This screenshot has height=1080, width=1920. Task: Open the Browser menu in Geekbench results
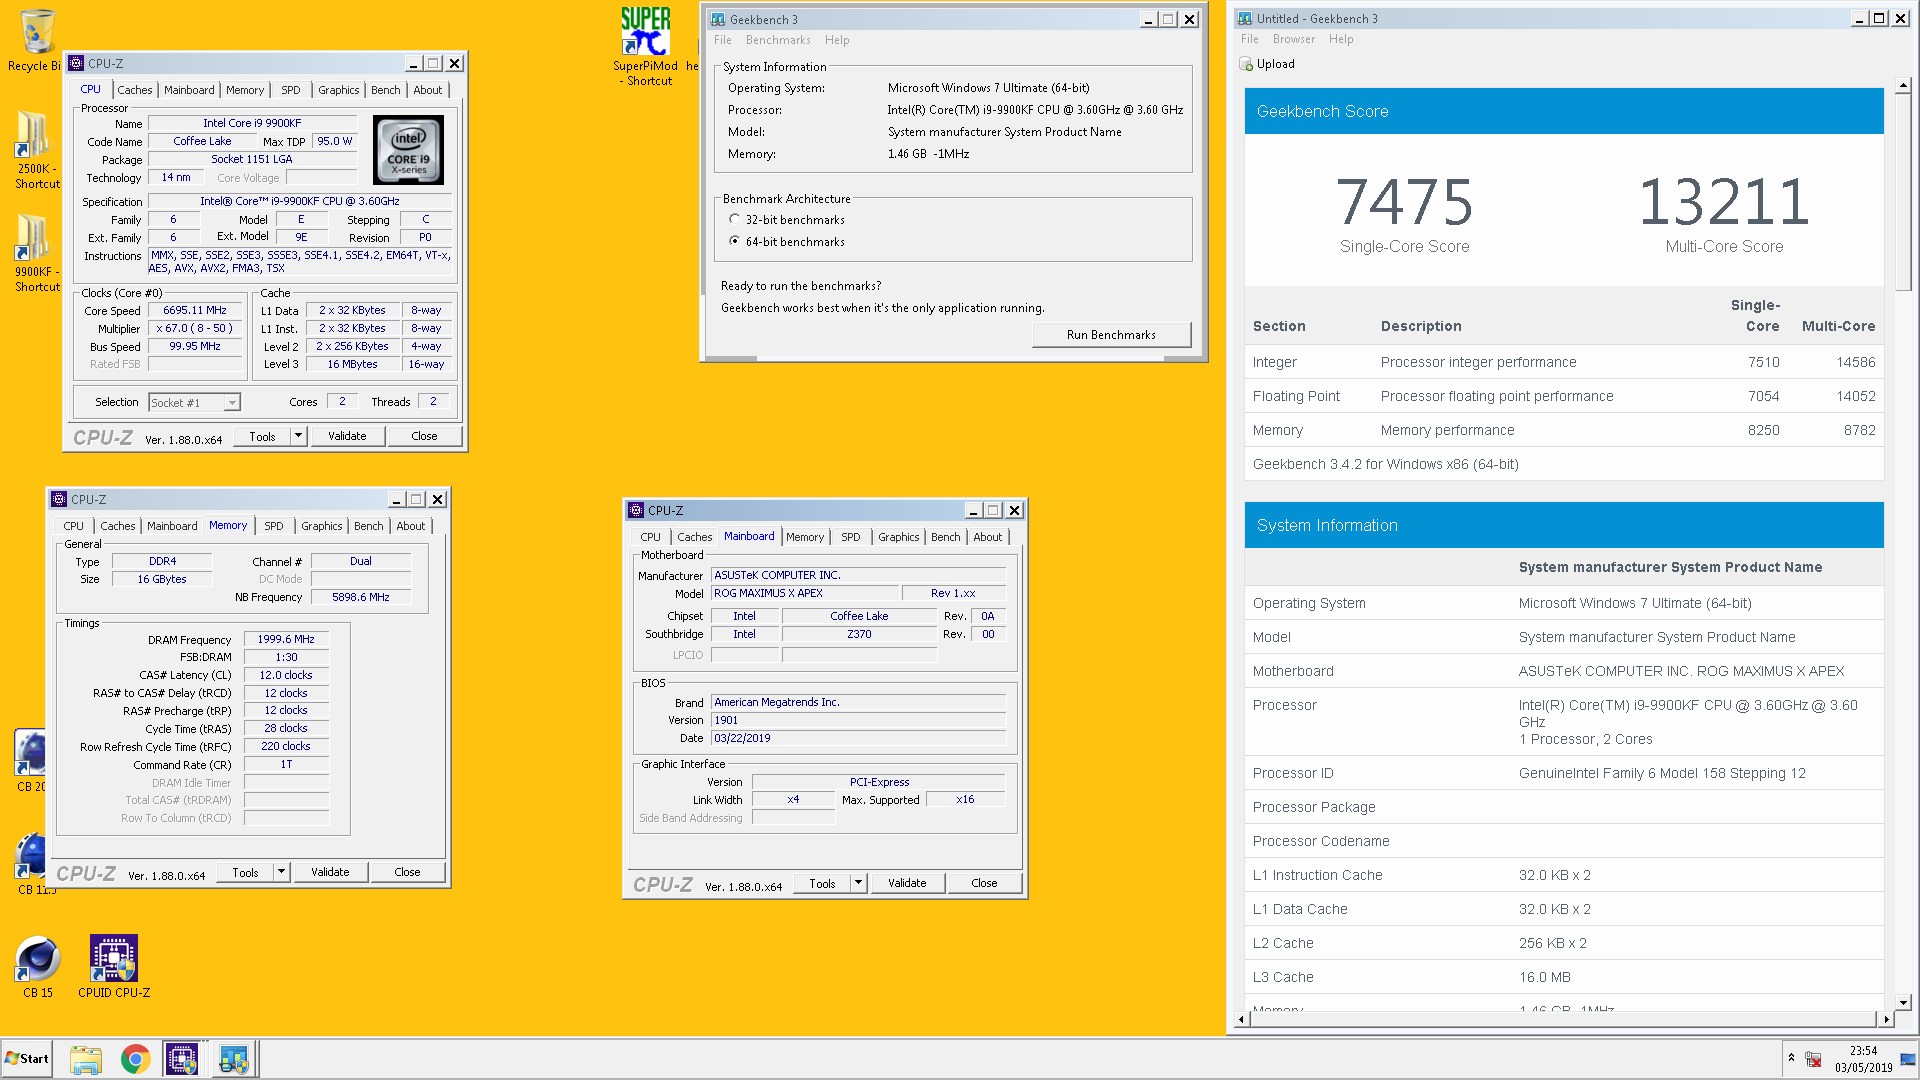1294,39
